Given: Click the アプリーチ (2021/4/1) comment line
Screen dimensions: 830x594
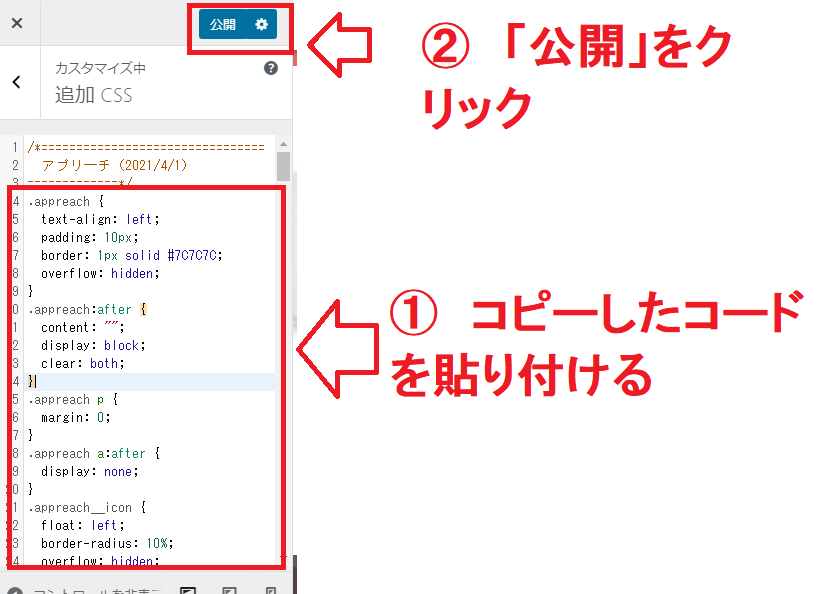Looking at the screenshot, I should pos(114,165).
